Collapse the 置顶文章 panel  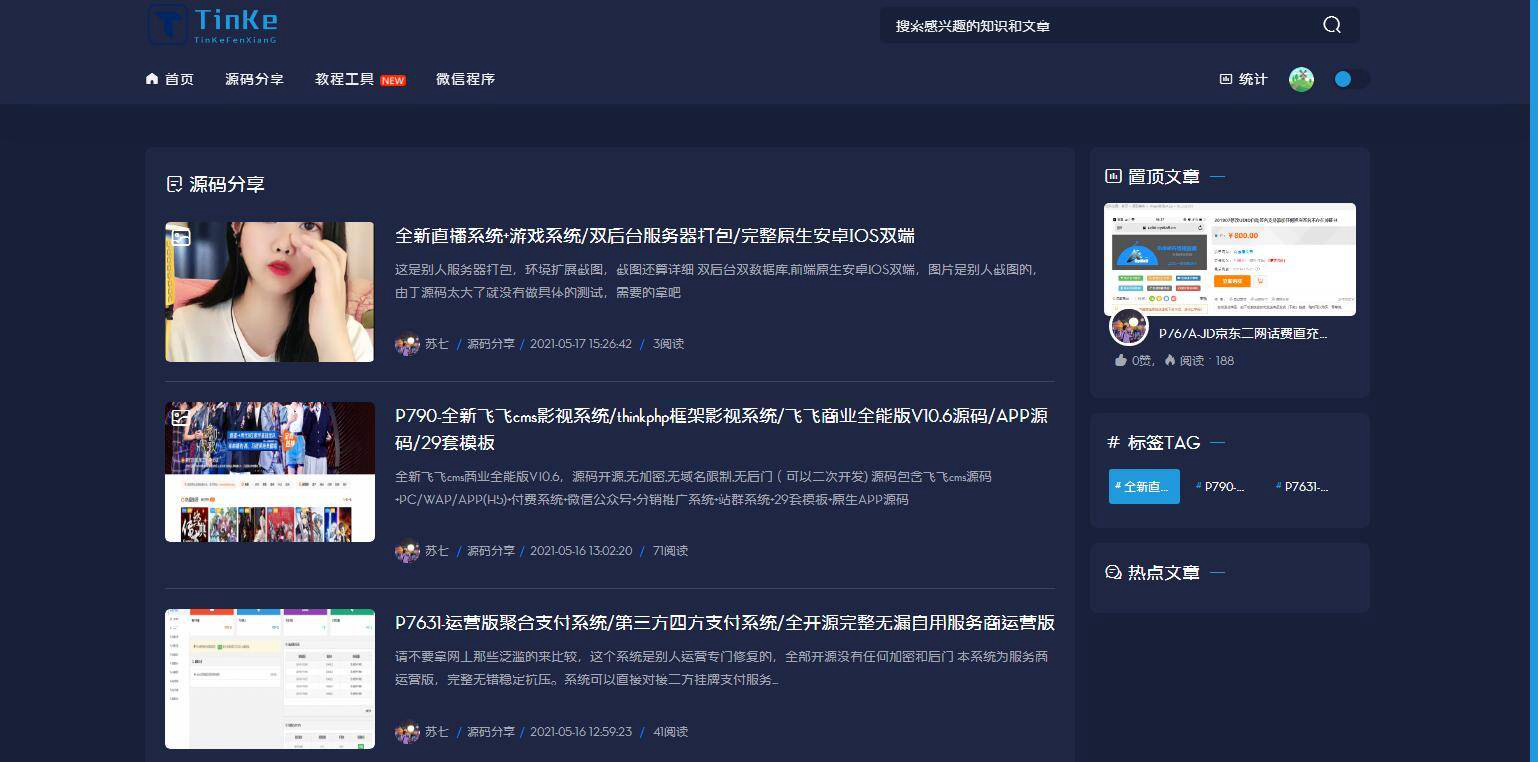click(1217, 176)
